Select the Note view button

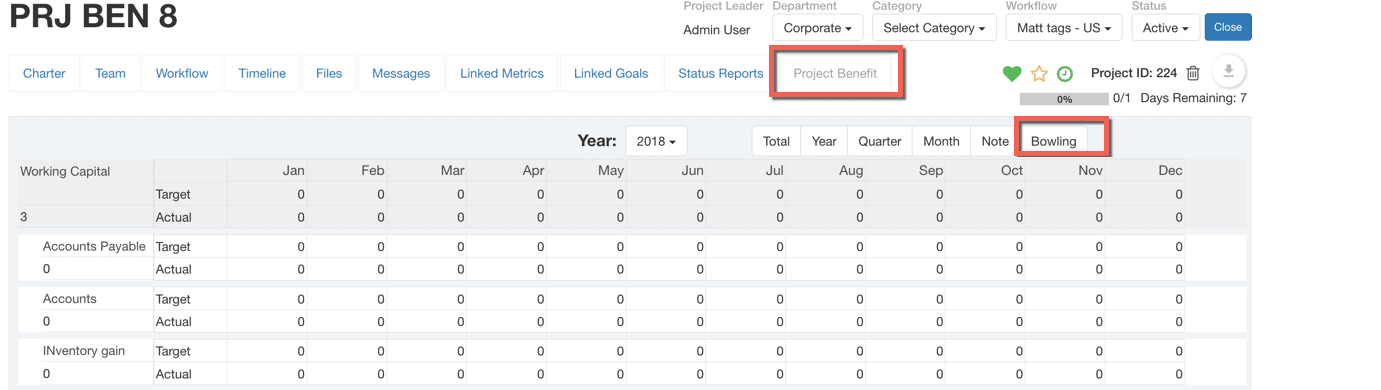pos(995,141)
